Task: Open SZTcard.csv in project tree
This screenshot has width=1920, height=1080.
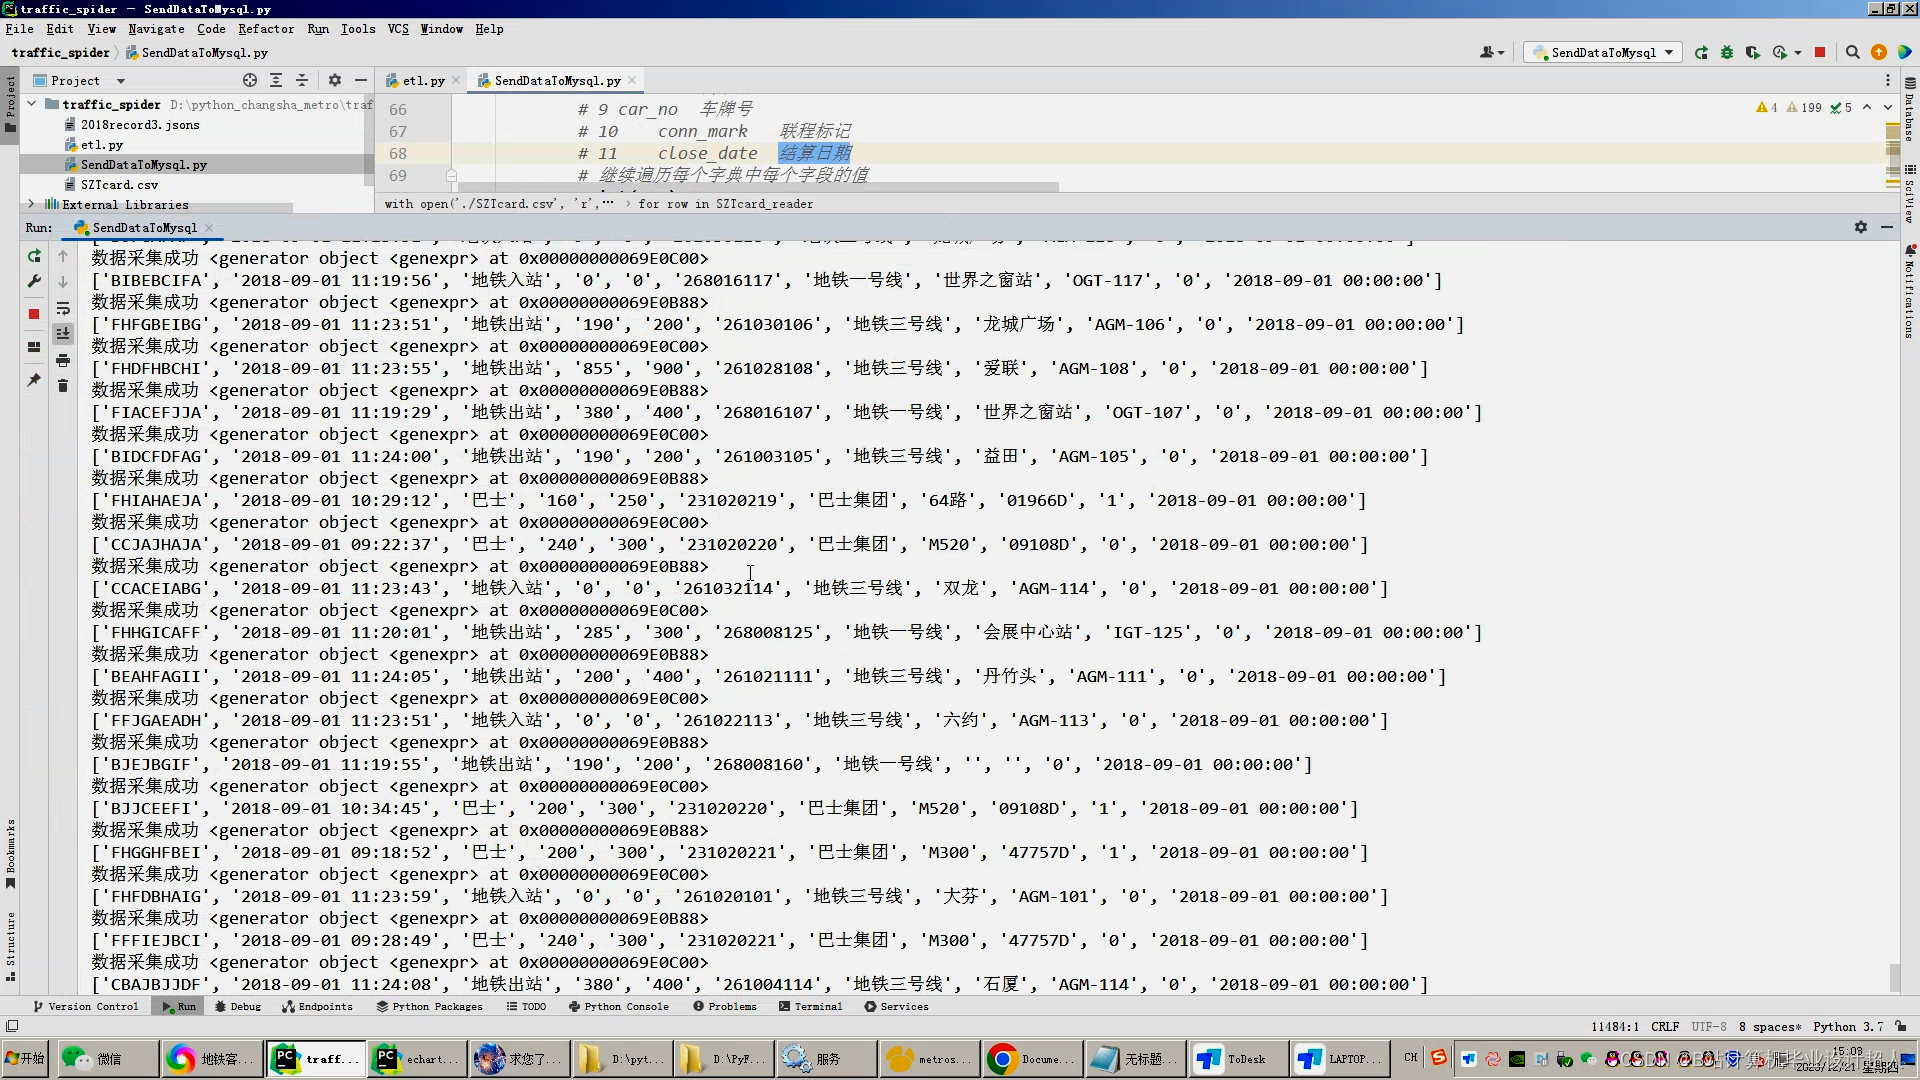Action: point(119,185)
